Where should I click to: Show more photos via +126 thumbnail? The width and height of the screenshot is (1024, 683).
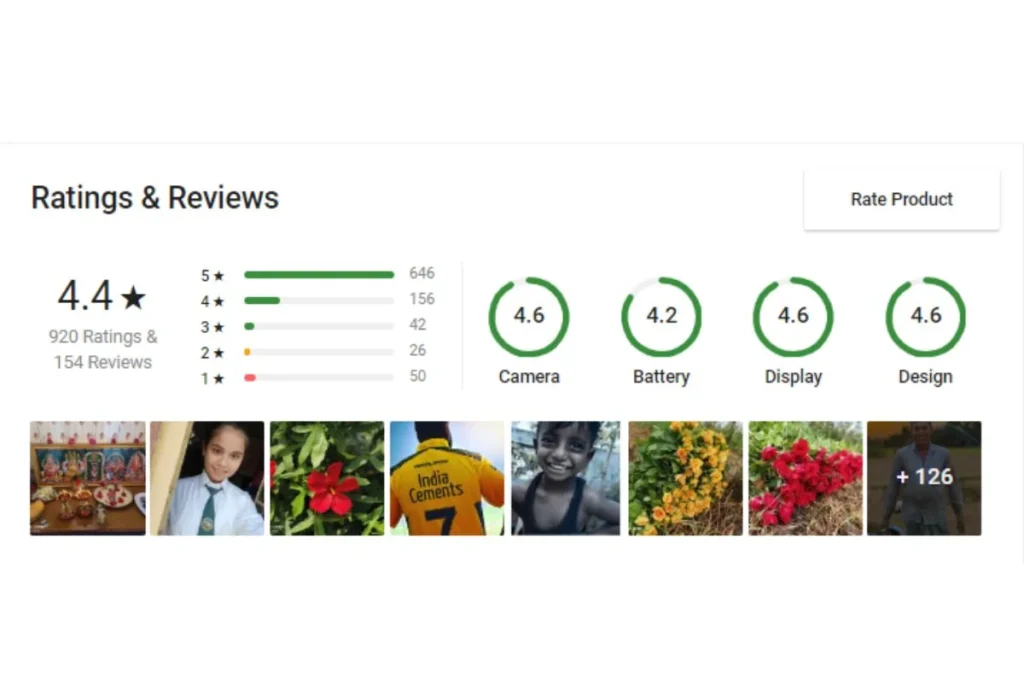pyautogui.click(x=924, y=478)
